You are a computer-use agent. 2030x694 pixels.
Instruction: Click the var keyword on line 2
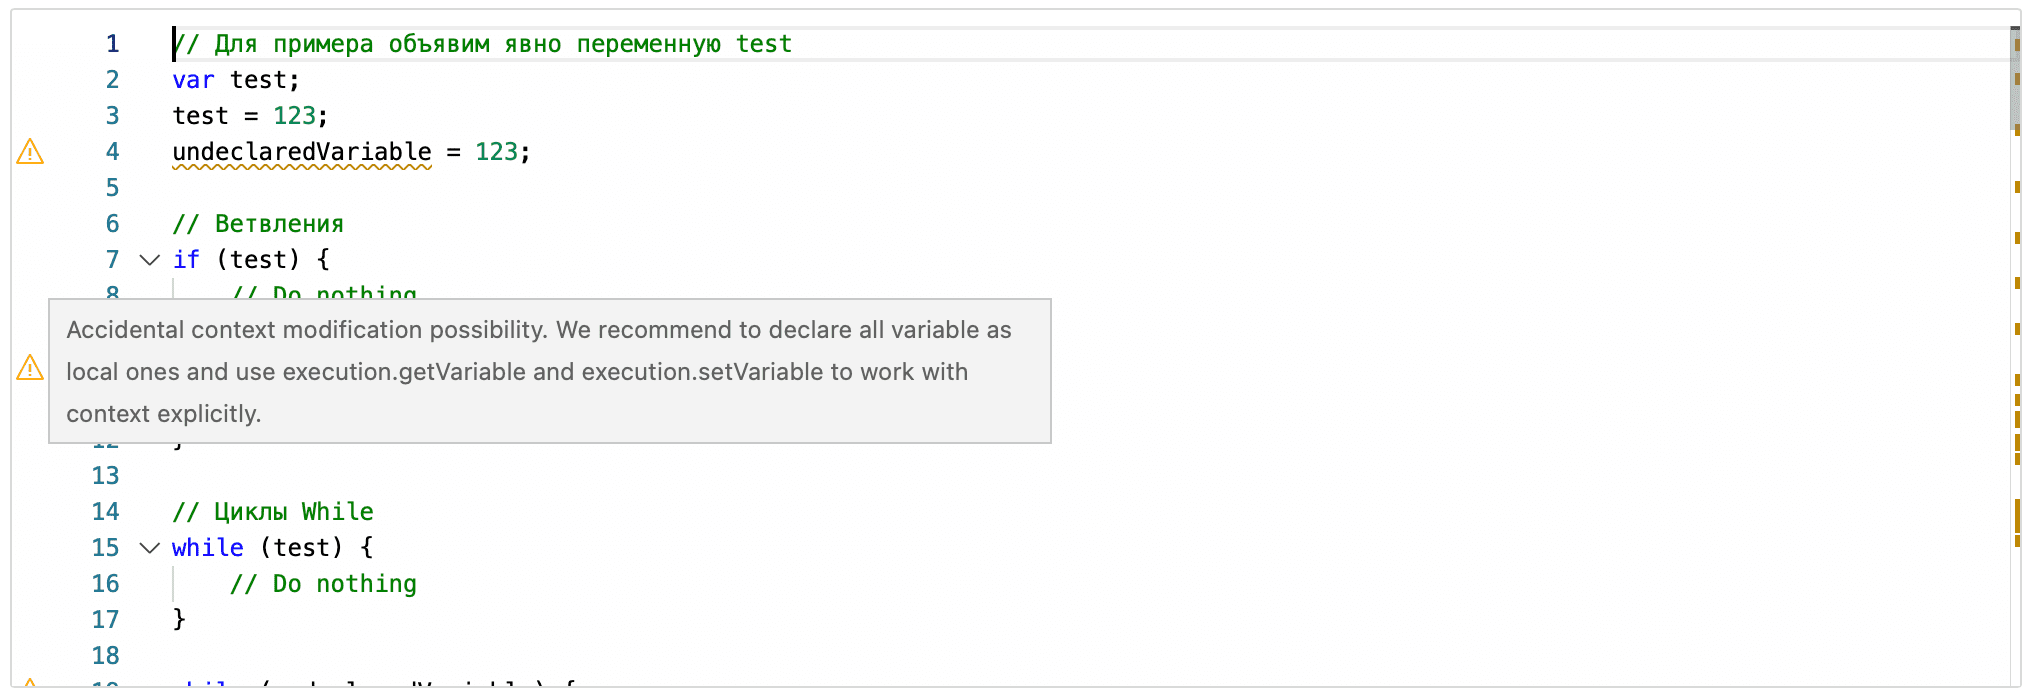point(193,80)
